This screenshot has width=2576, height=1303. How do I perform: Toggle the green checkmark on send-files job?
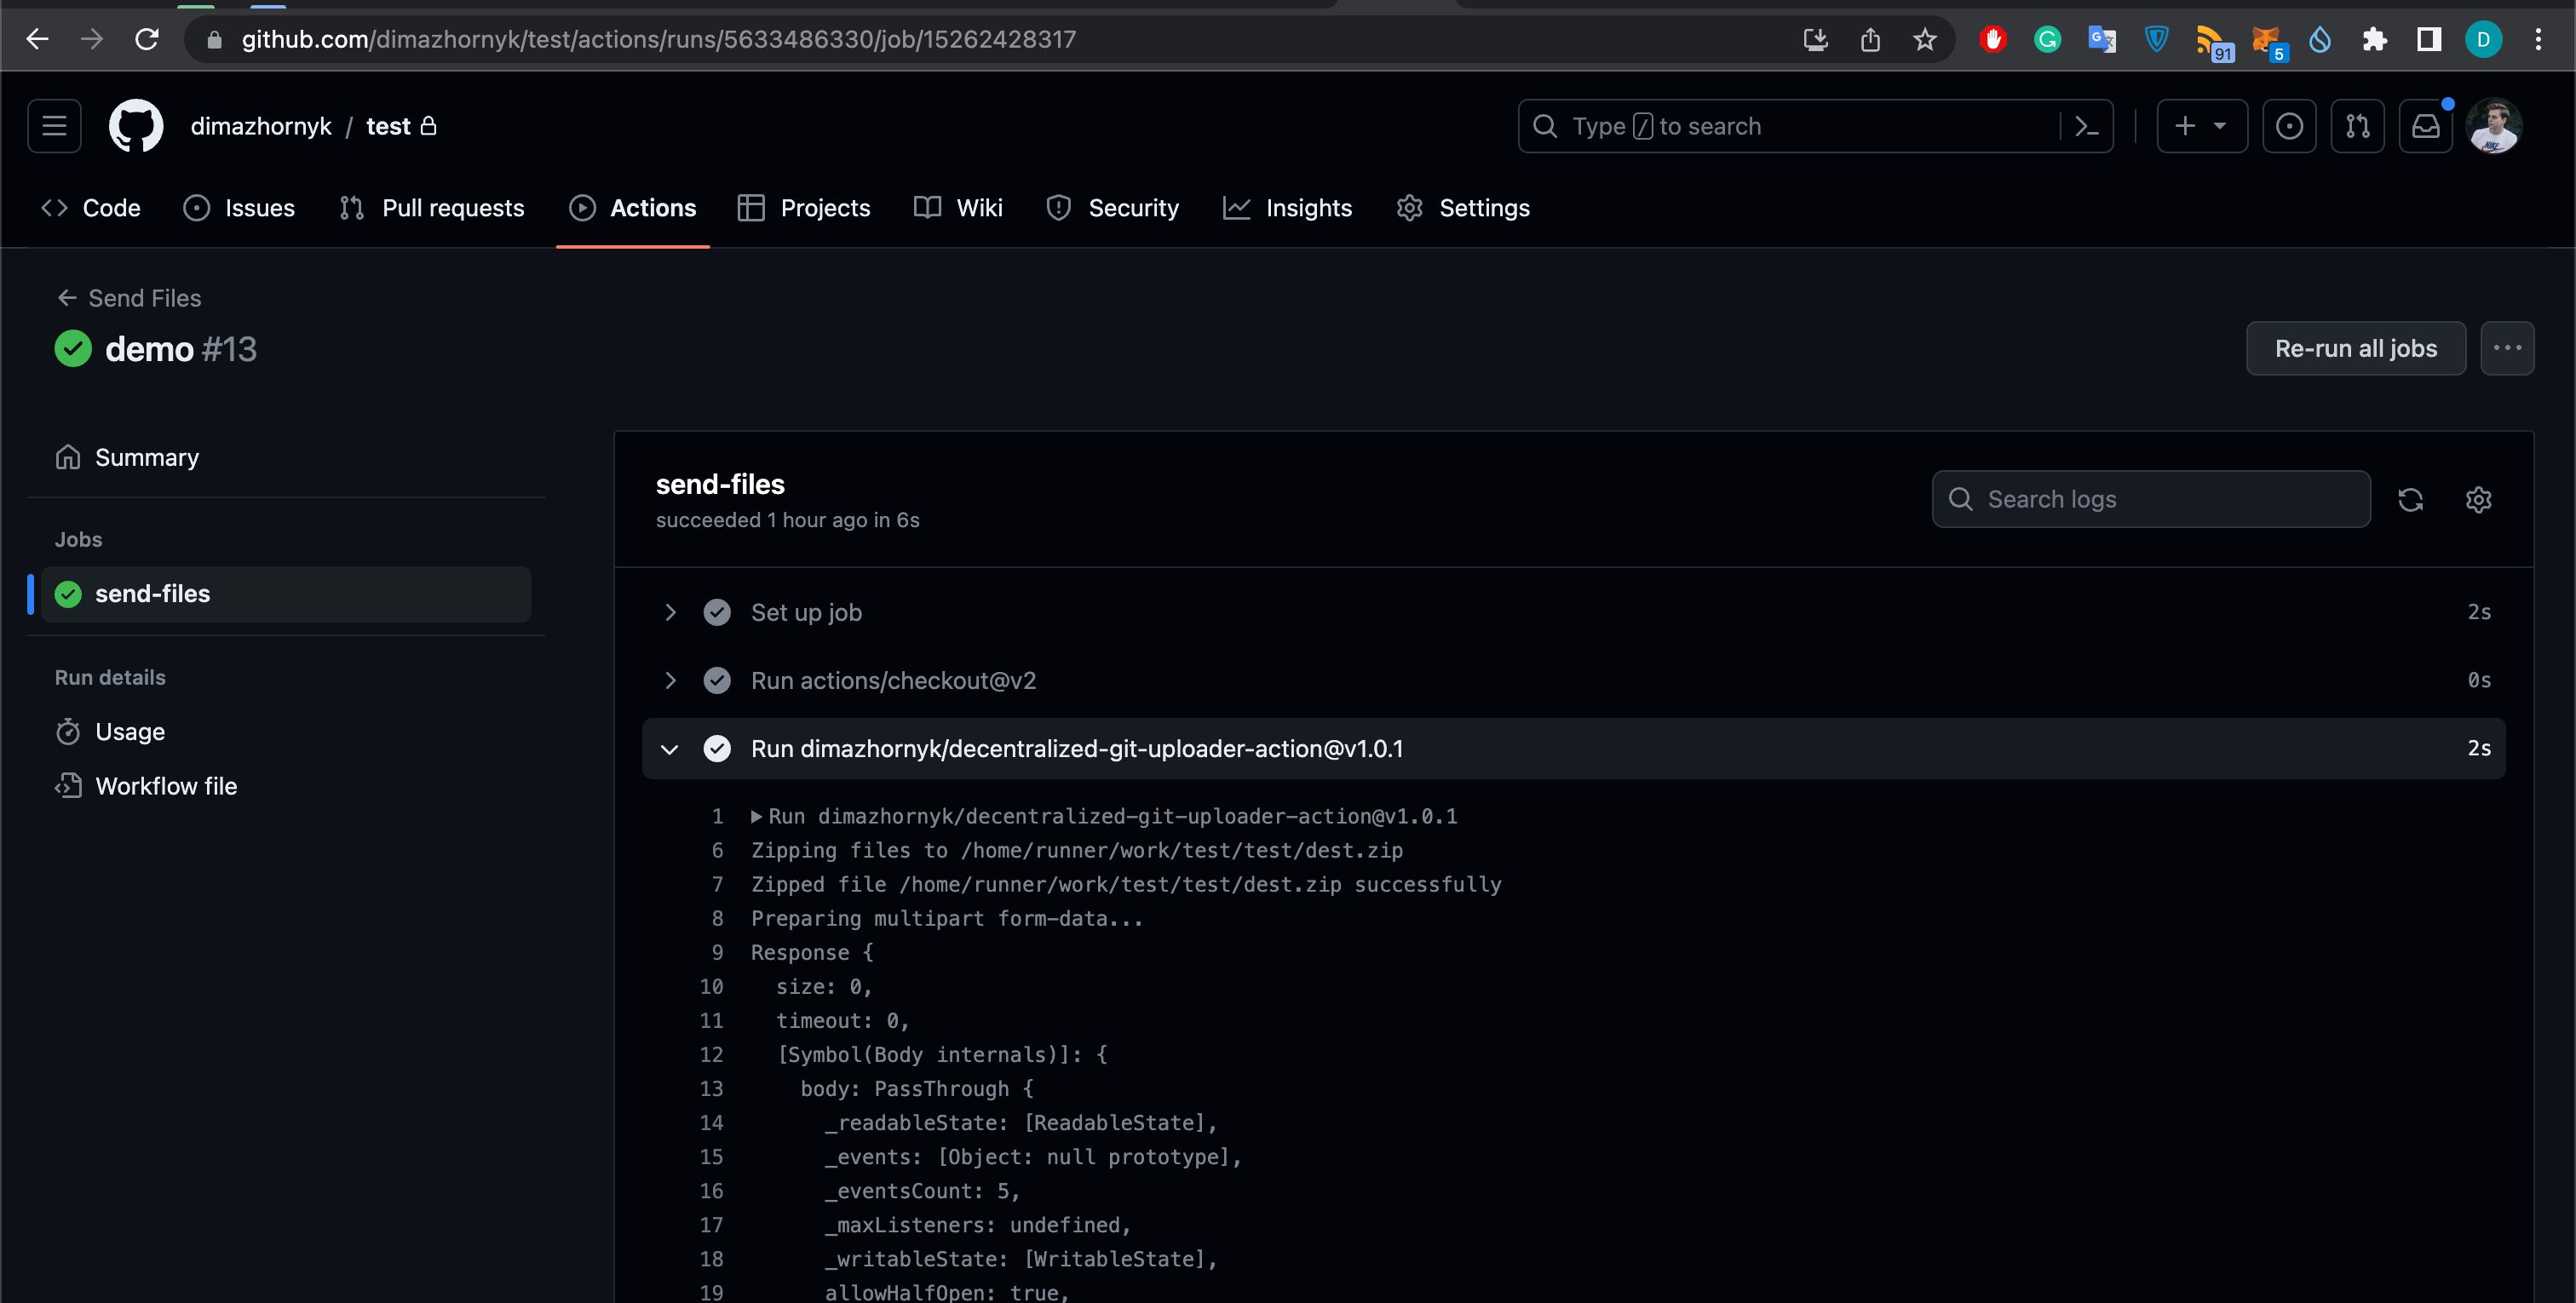pyautogui.click(x=66, y=594)
